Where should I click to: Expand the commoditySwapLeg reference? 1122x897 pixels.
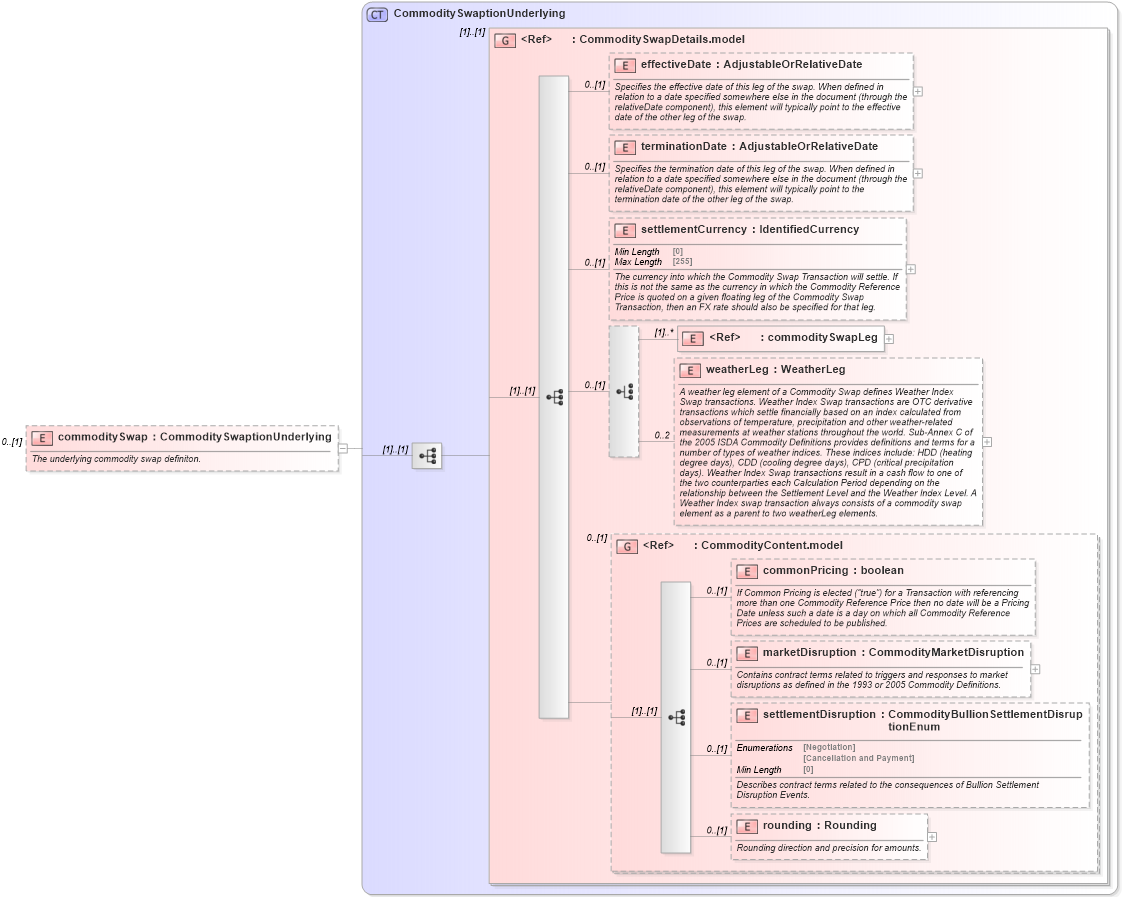[x=889, y=339]
